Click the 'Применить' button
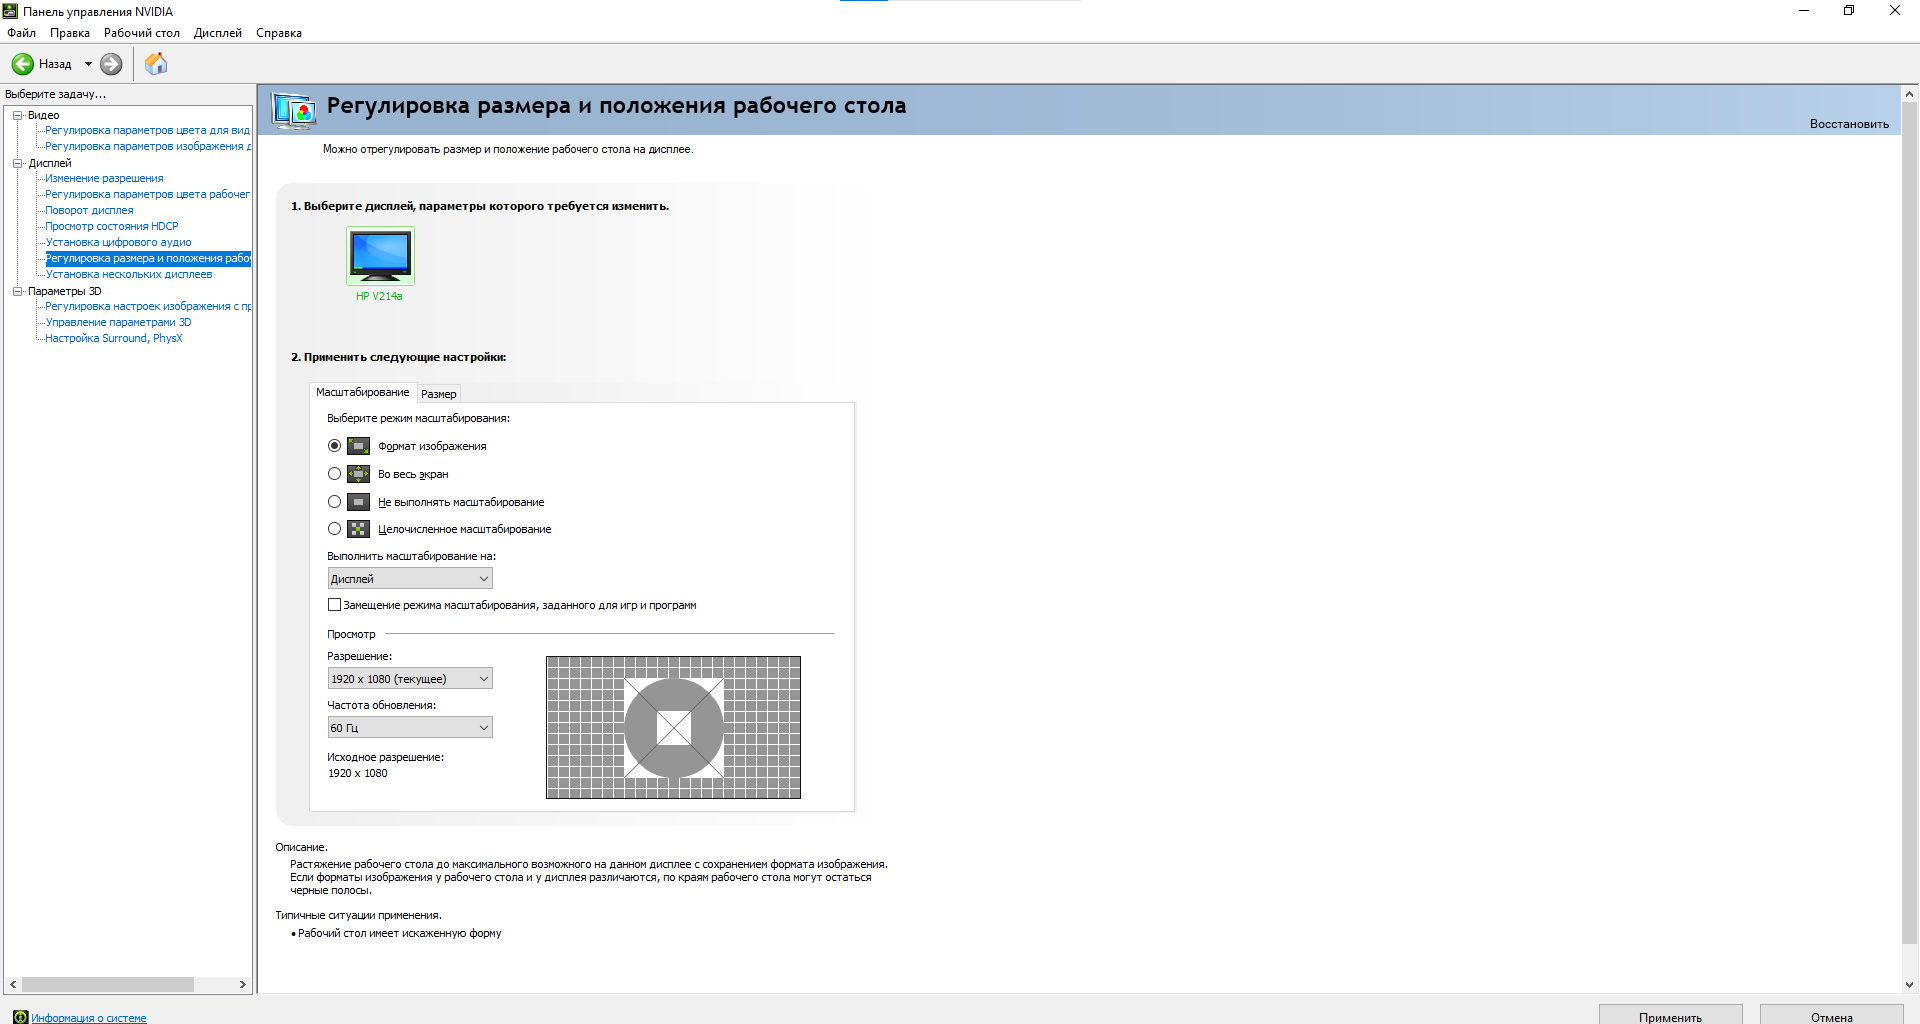This screenshot has width=1920, height=1024. click(x=1670, y=1016)
